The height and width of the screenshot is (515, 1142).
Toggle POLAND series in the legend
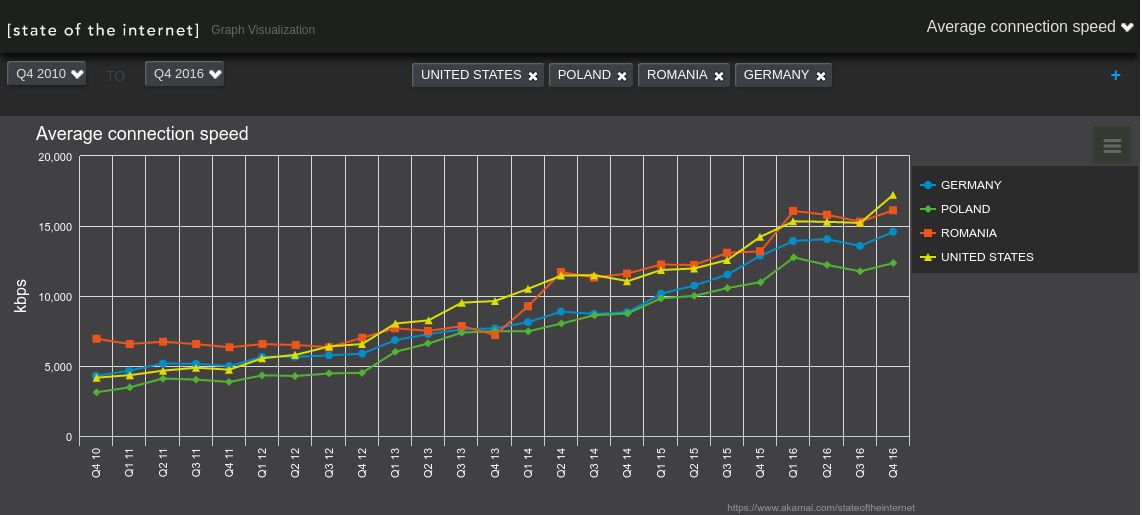(x=956, y=209)
